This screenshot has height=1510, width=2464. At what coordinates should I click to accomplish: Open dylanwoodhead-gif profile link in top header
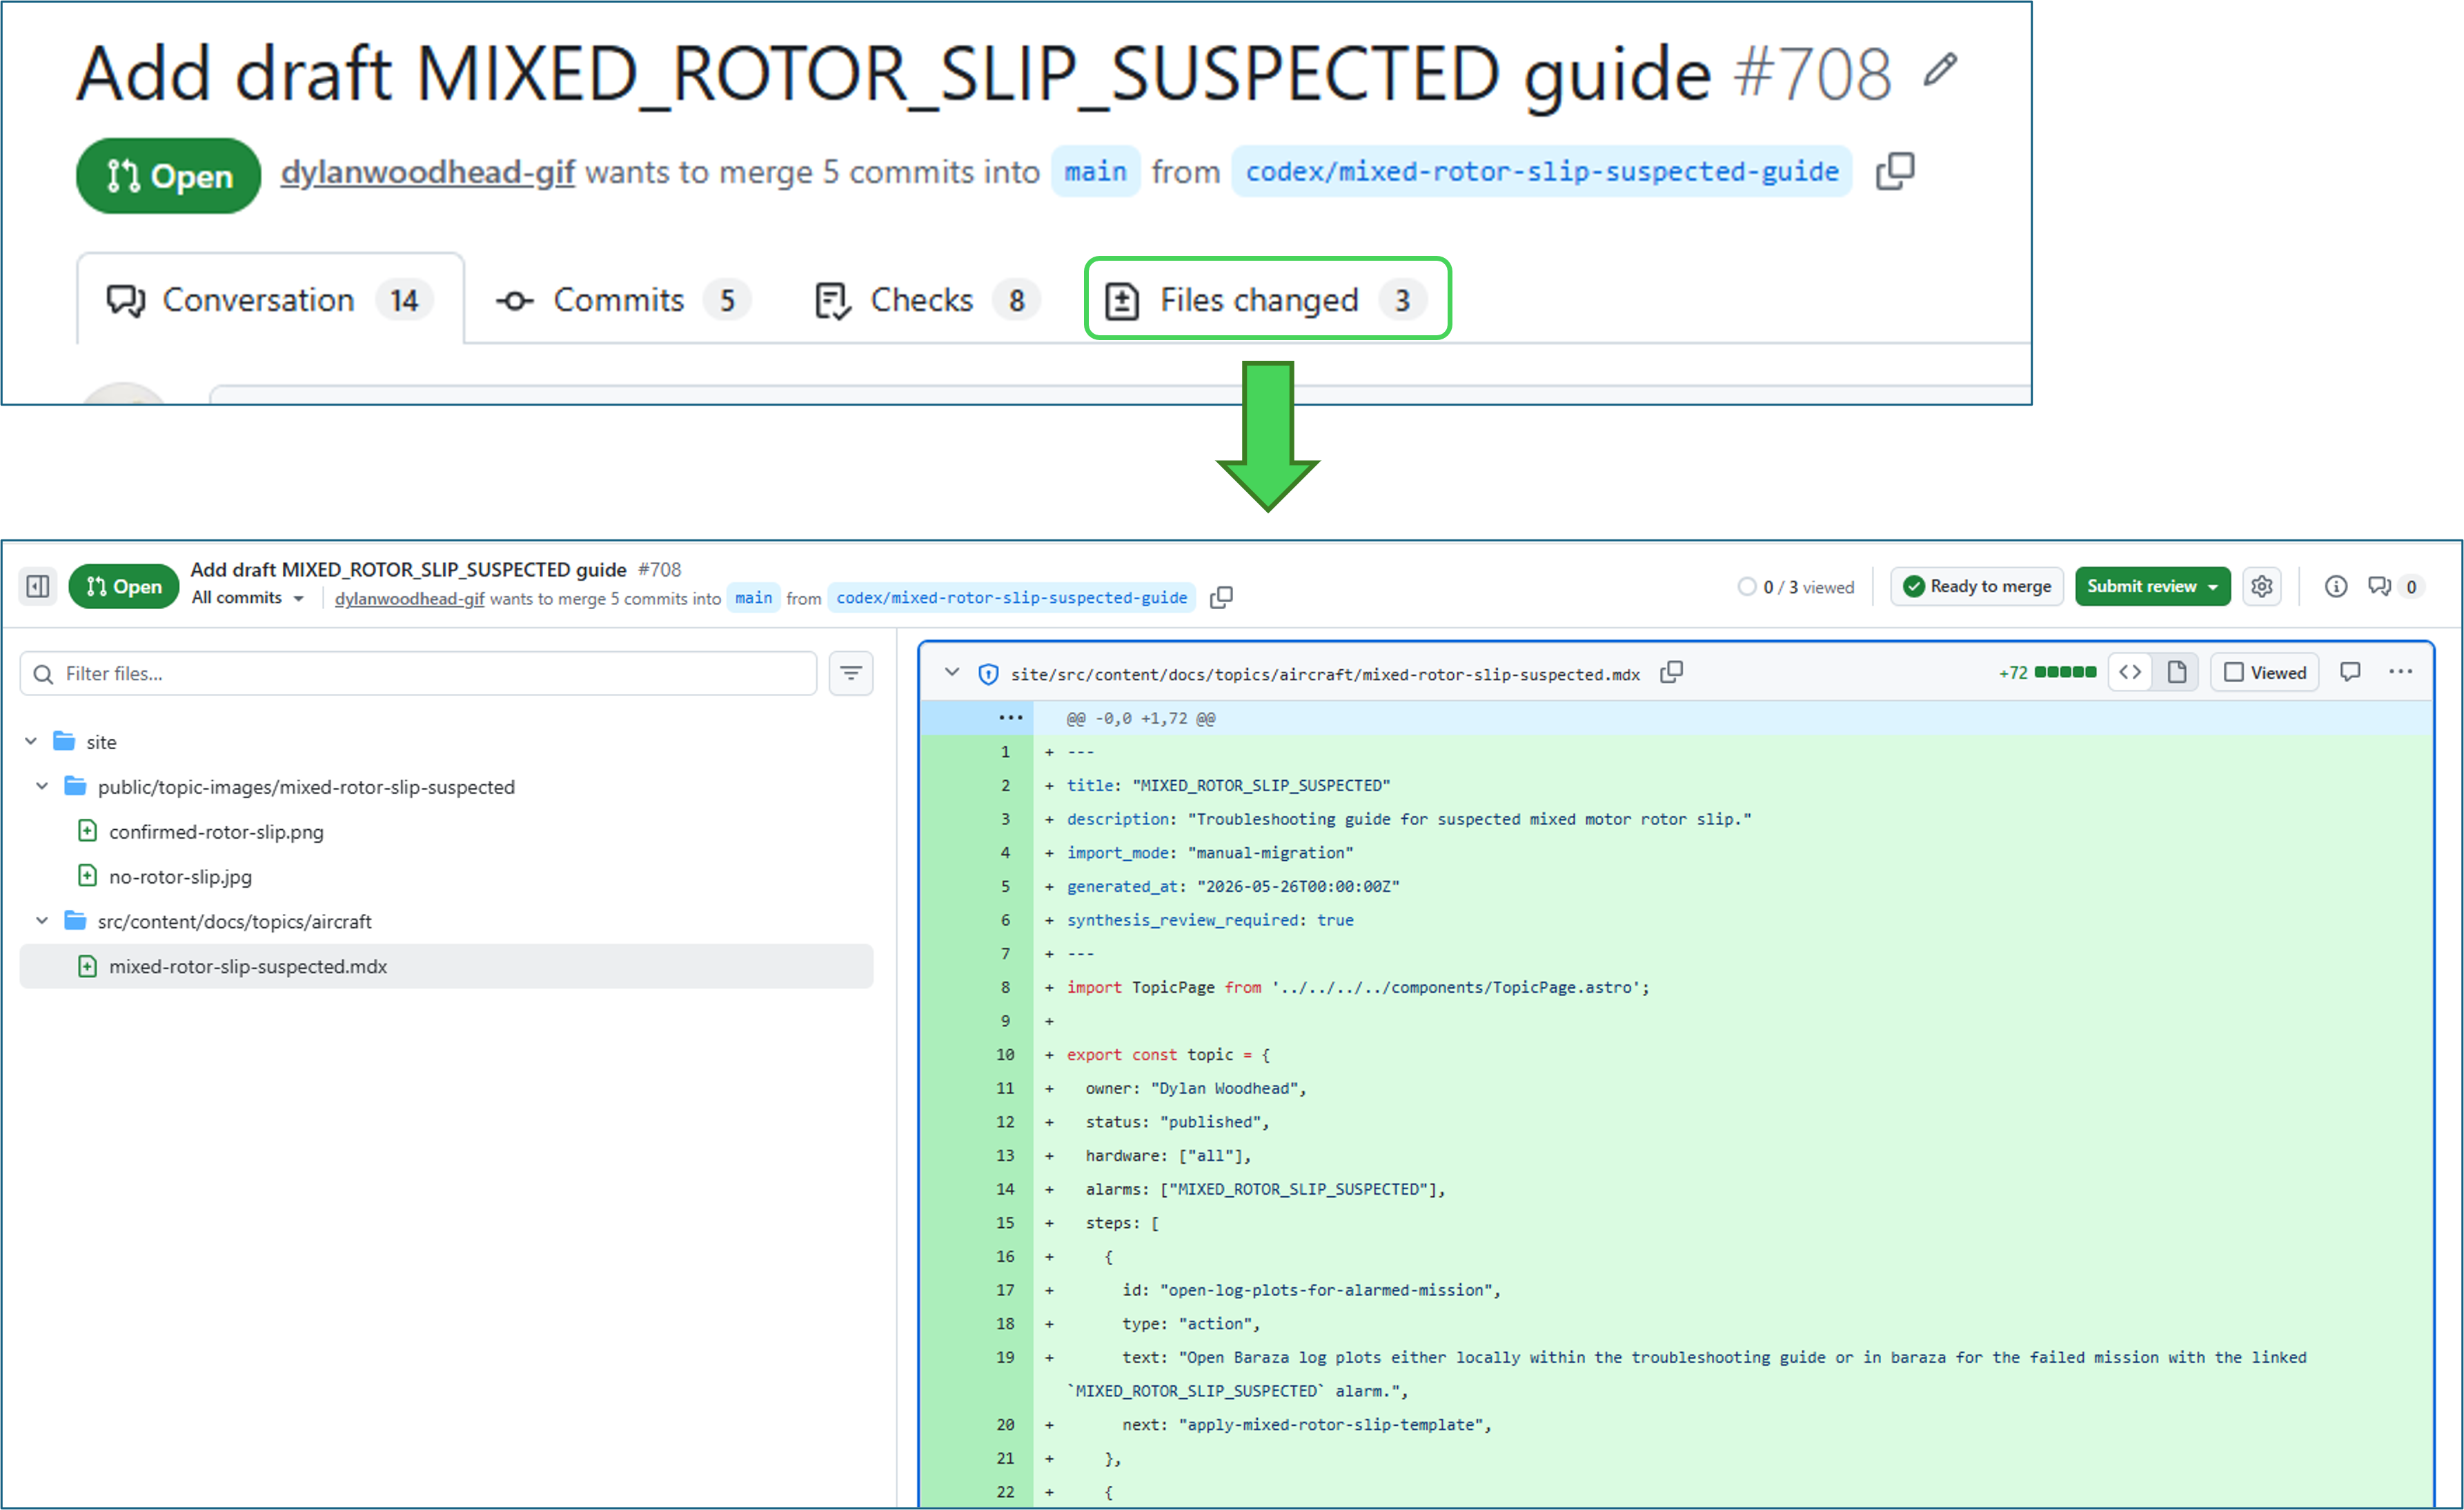coord(427,172)
